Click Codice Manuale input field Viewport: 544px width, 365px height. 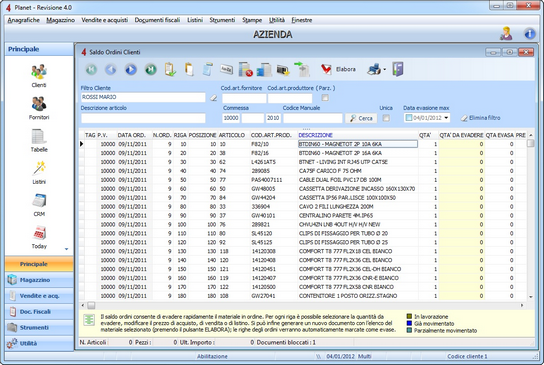313,118
